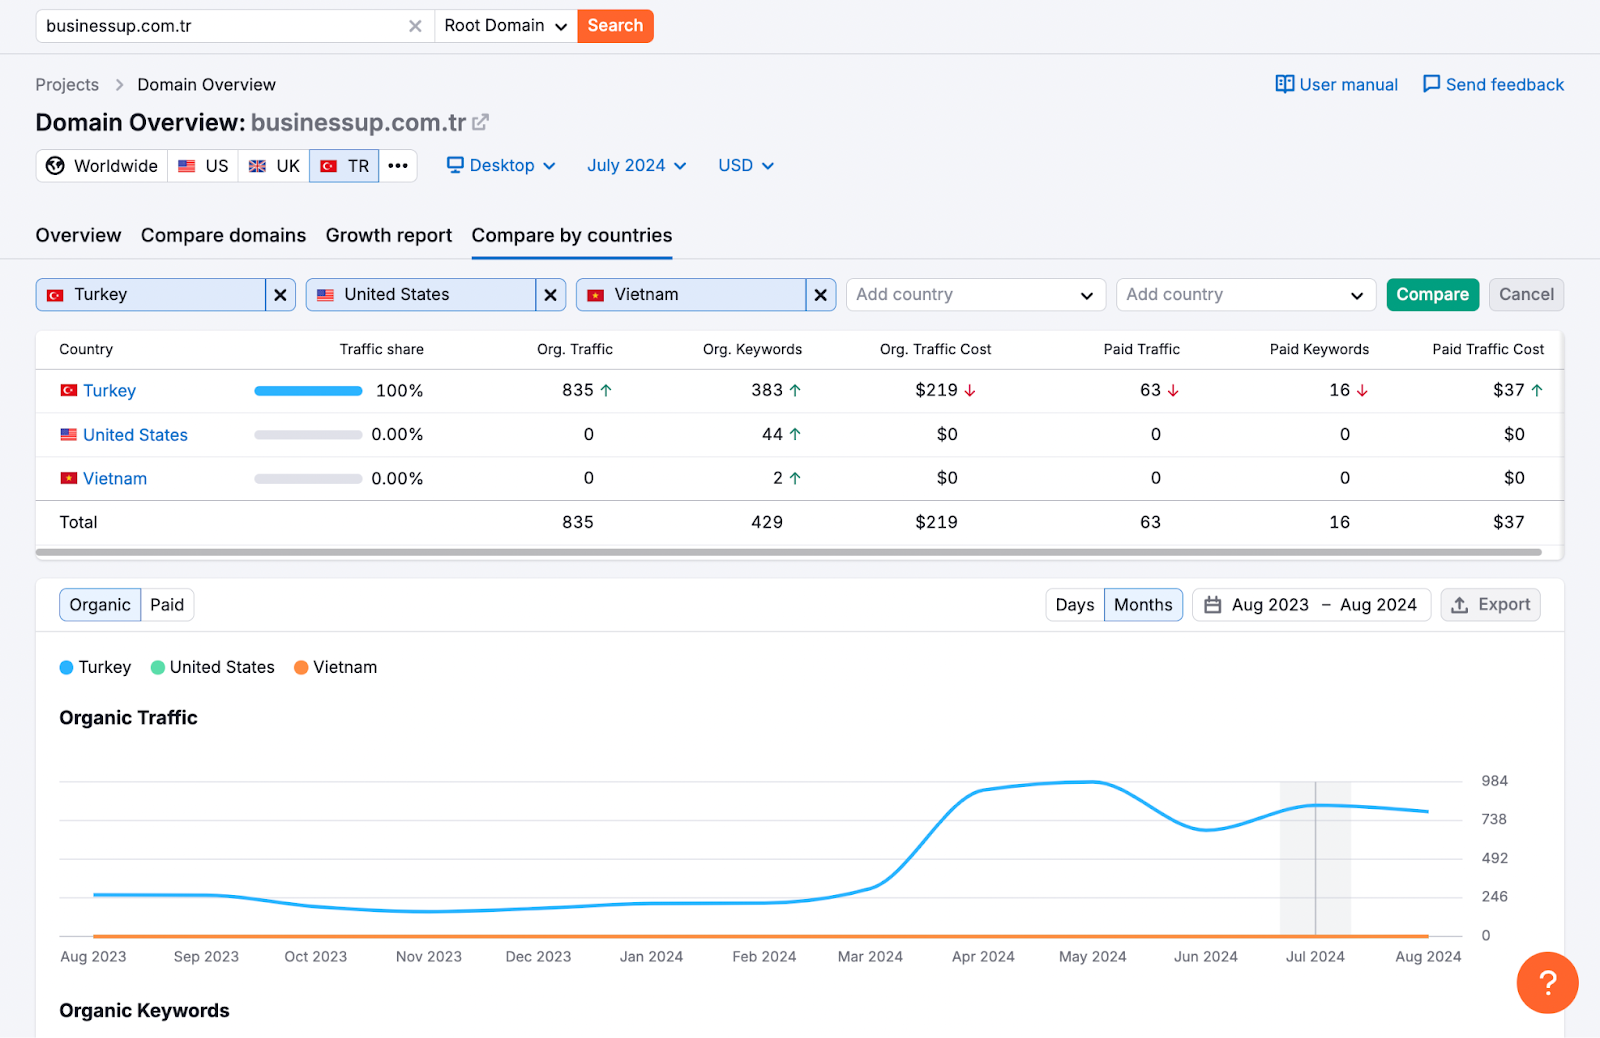Clear the domain search field
This screenshot has height=1038, width=1600.
click(x=415, y=26)
